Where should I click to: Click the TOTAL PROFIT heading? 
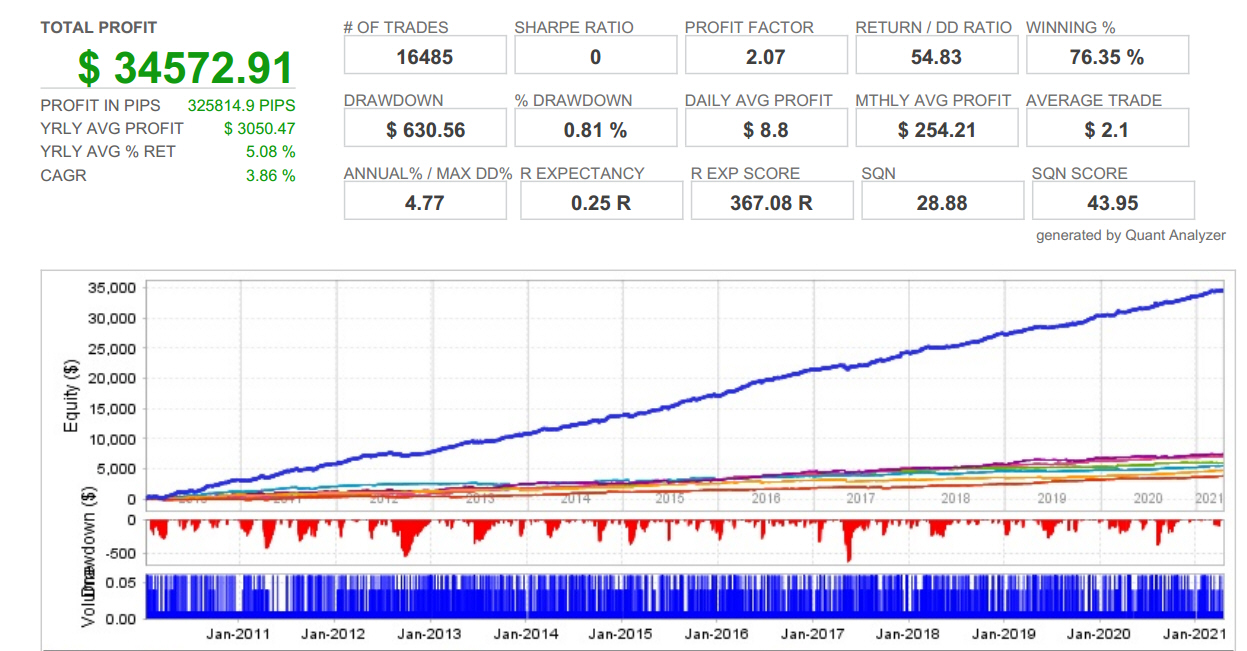tap(99, 28)
